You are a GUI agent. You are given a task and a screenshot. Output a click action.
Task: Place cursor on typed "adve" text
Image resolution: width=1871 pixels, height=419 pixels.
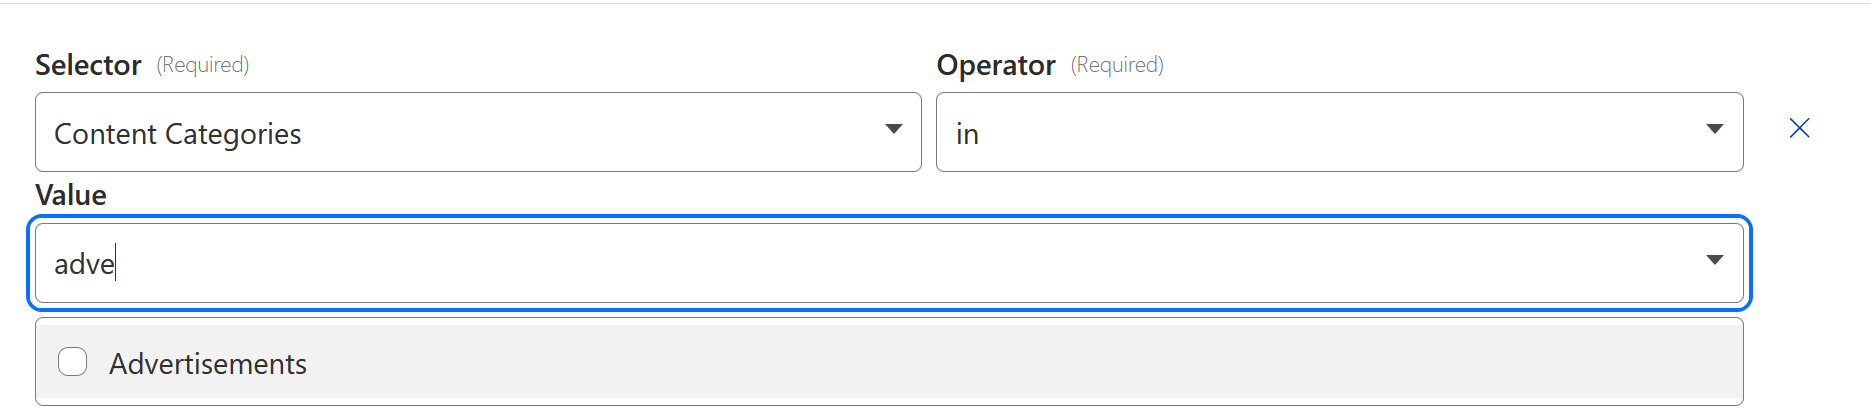(84, 265)
